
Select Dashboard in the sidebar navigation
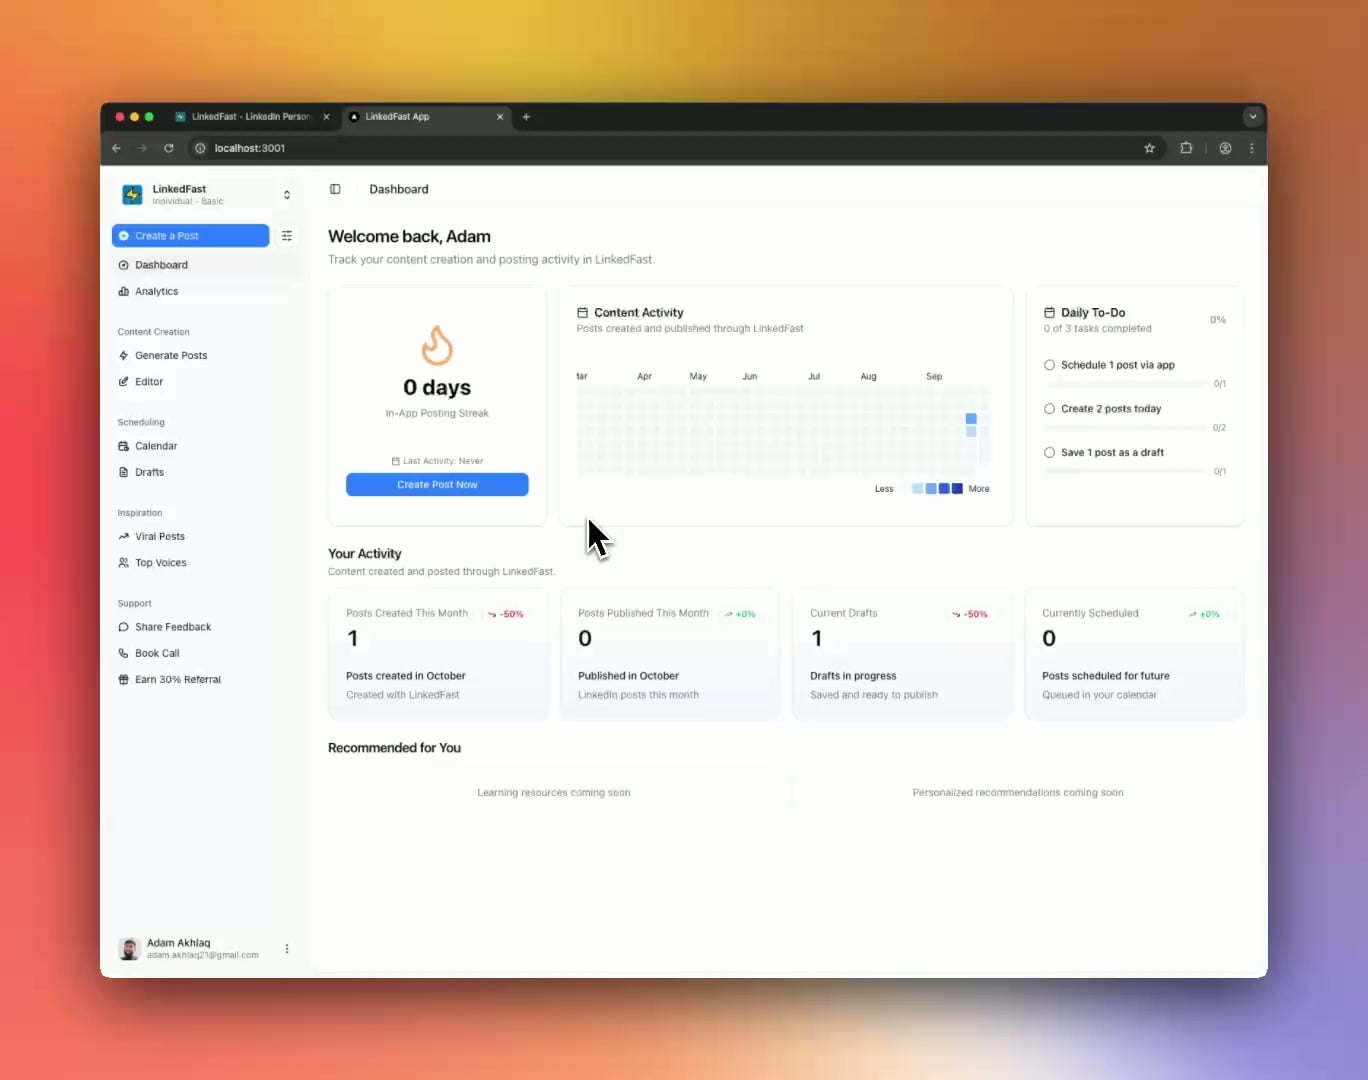click(x=162, y=264)
